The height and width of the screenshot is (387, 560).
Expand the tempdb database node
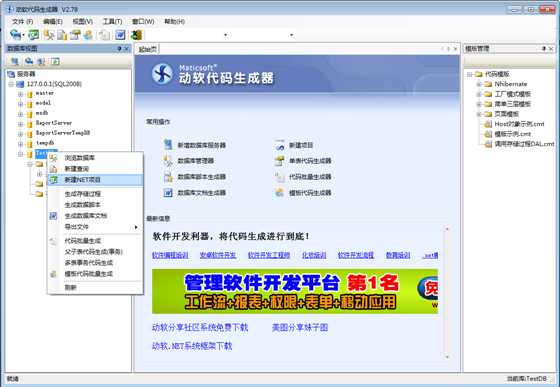pos(20,144)
